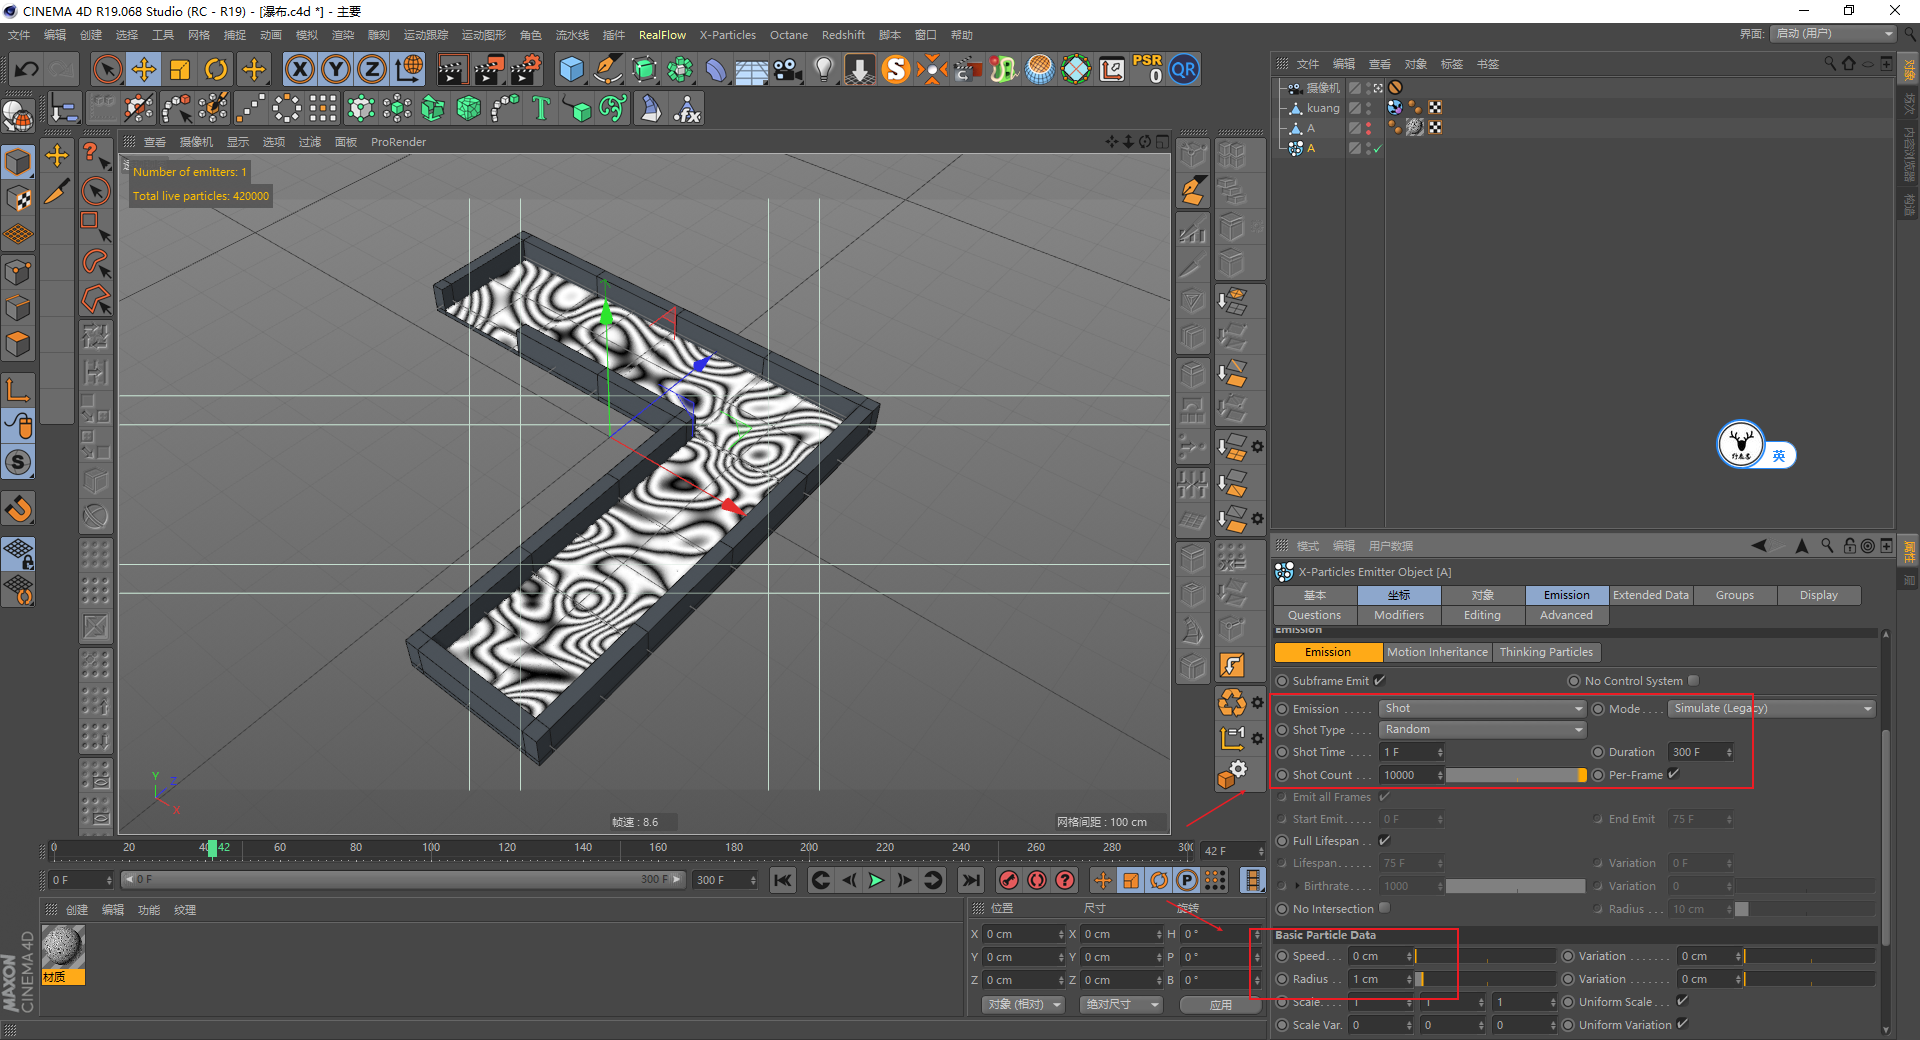This screenshot has width=1920, height=1040.
Task: Open the Shot Type dropdown showing Random
Action: click(1482, 729)
